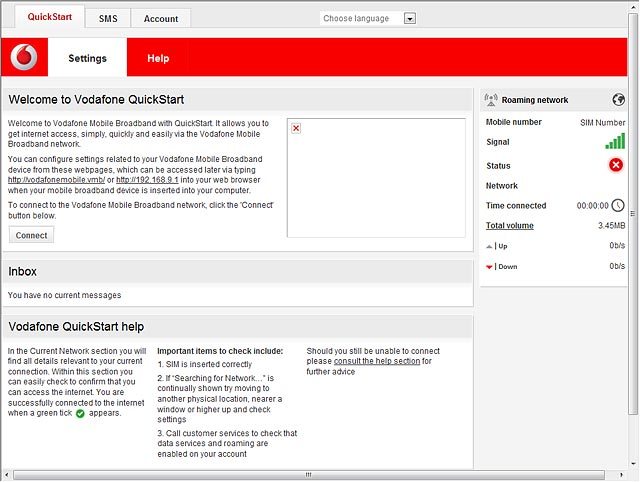Click the empty image frame in welcome panel
640x482 pixels.
[x=376, y=178]
